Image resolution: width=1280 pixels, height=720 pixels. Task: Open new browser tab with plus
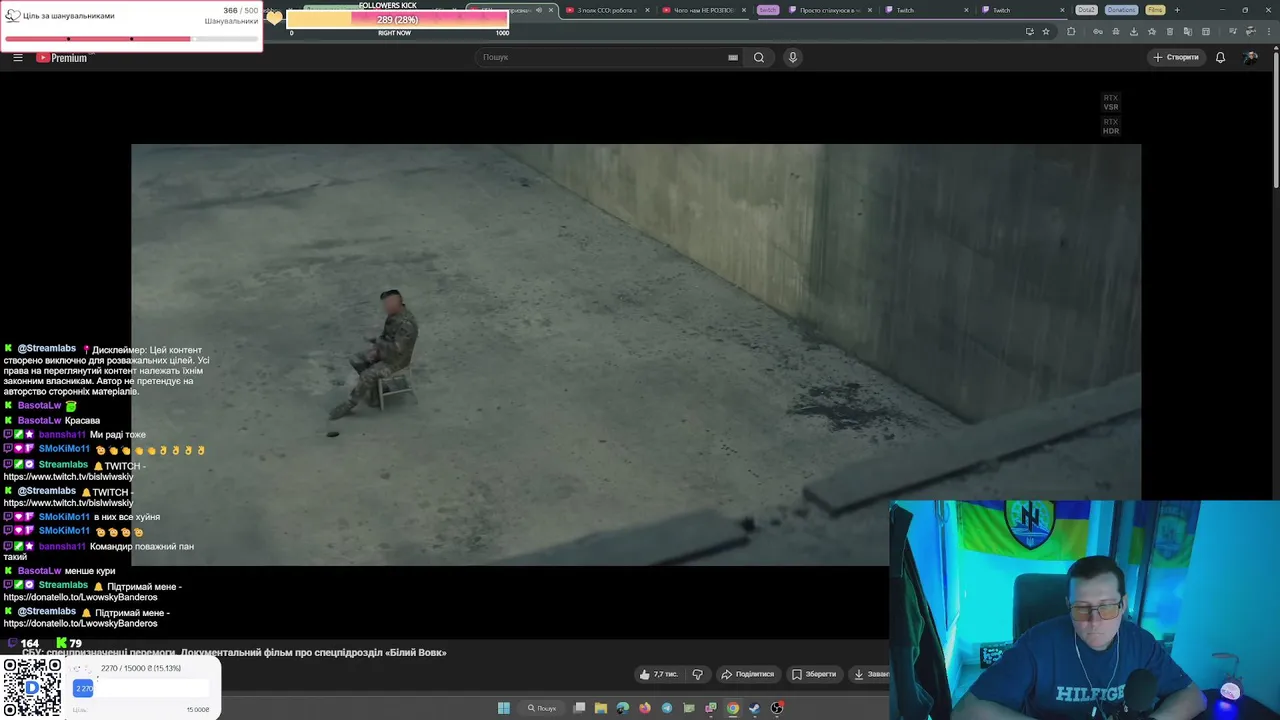[1177, 10]
